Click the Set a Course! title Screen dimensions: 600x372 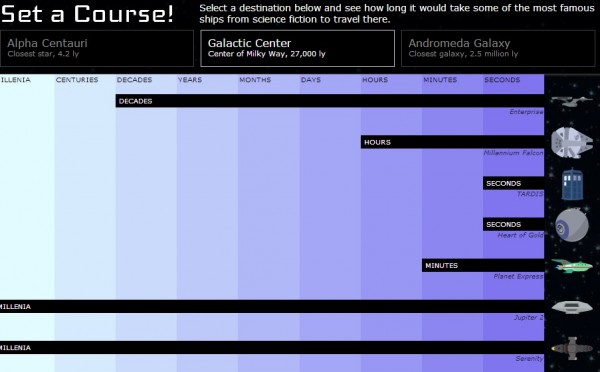[x=87, y=14]
